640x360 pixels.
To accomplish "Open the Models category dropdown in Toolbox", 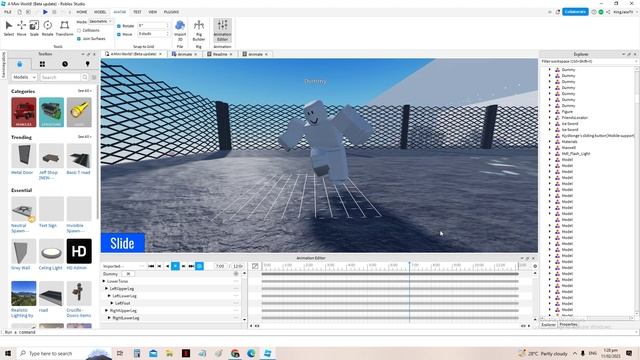I will tap(24, 77).
